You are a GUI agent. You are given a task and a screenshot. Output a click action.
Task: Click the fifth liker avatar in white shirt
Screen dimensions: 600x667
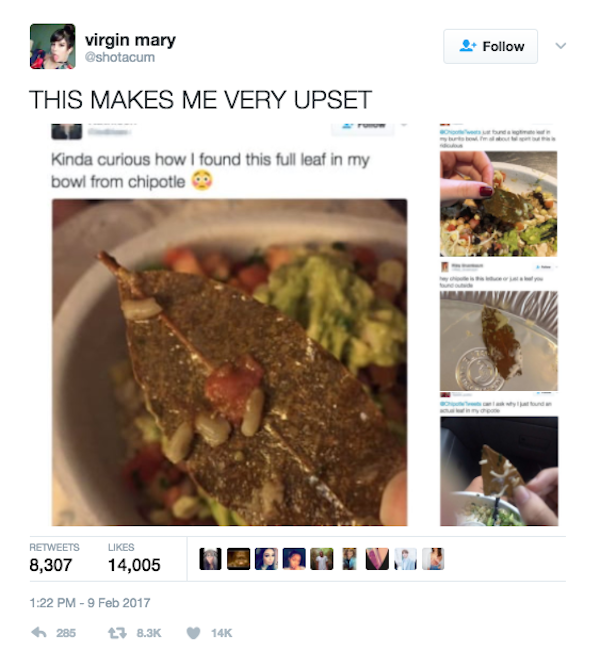coord(322,559)
